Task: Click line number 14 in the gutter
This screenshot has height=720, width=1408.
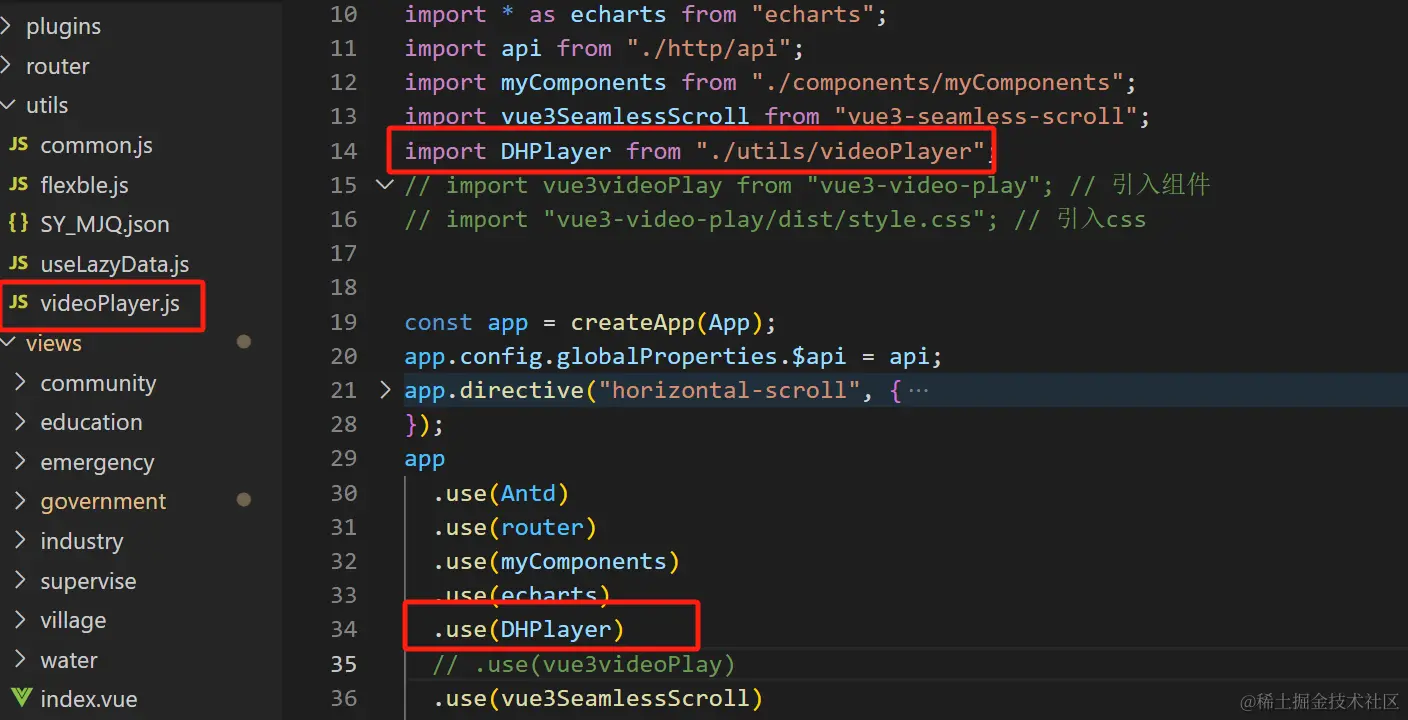Action: click(343, 151)
